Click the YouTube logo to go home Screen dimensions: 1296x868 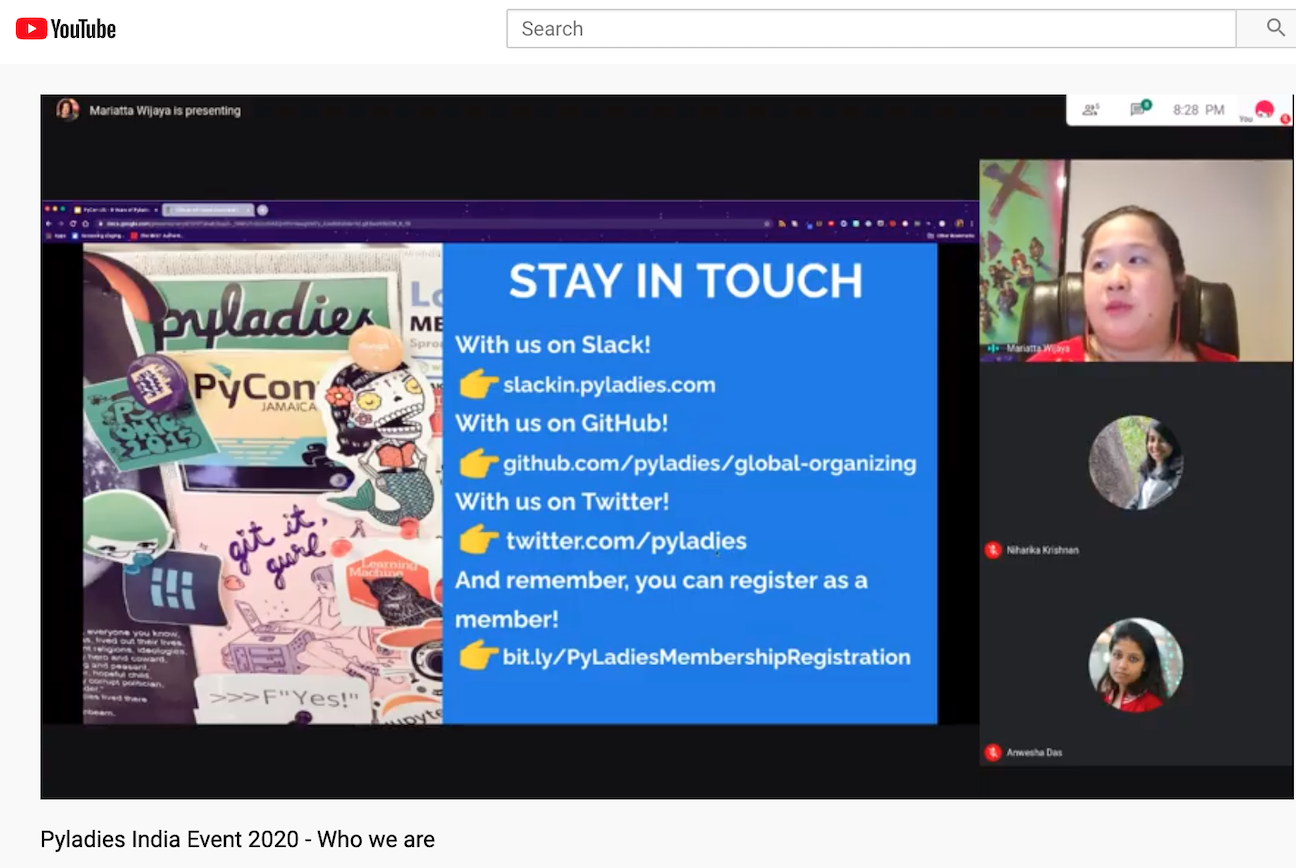(x=66, y=29)
